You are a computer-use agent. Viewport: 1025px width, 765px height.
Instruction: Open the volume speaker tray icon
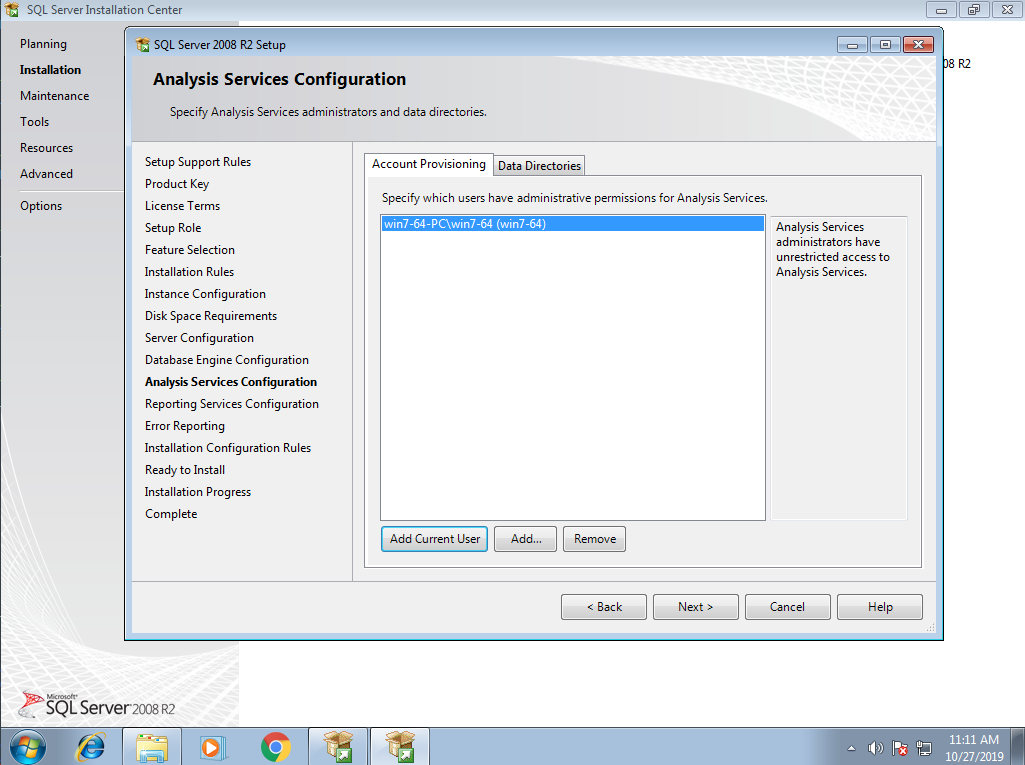coord(875,747)
